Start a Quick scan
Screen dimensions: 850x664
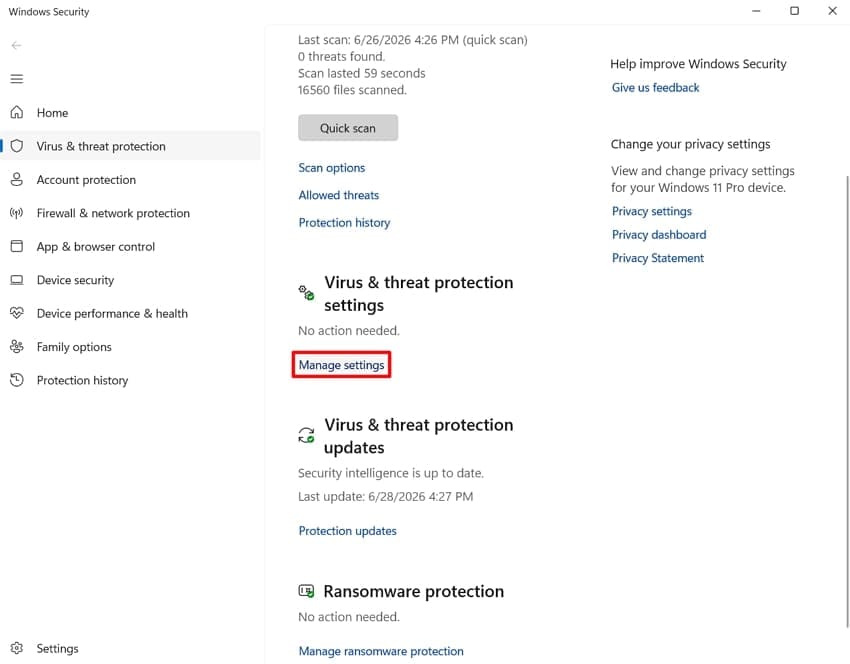(x=347, y=128)
